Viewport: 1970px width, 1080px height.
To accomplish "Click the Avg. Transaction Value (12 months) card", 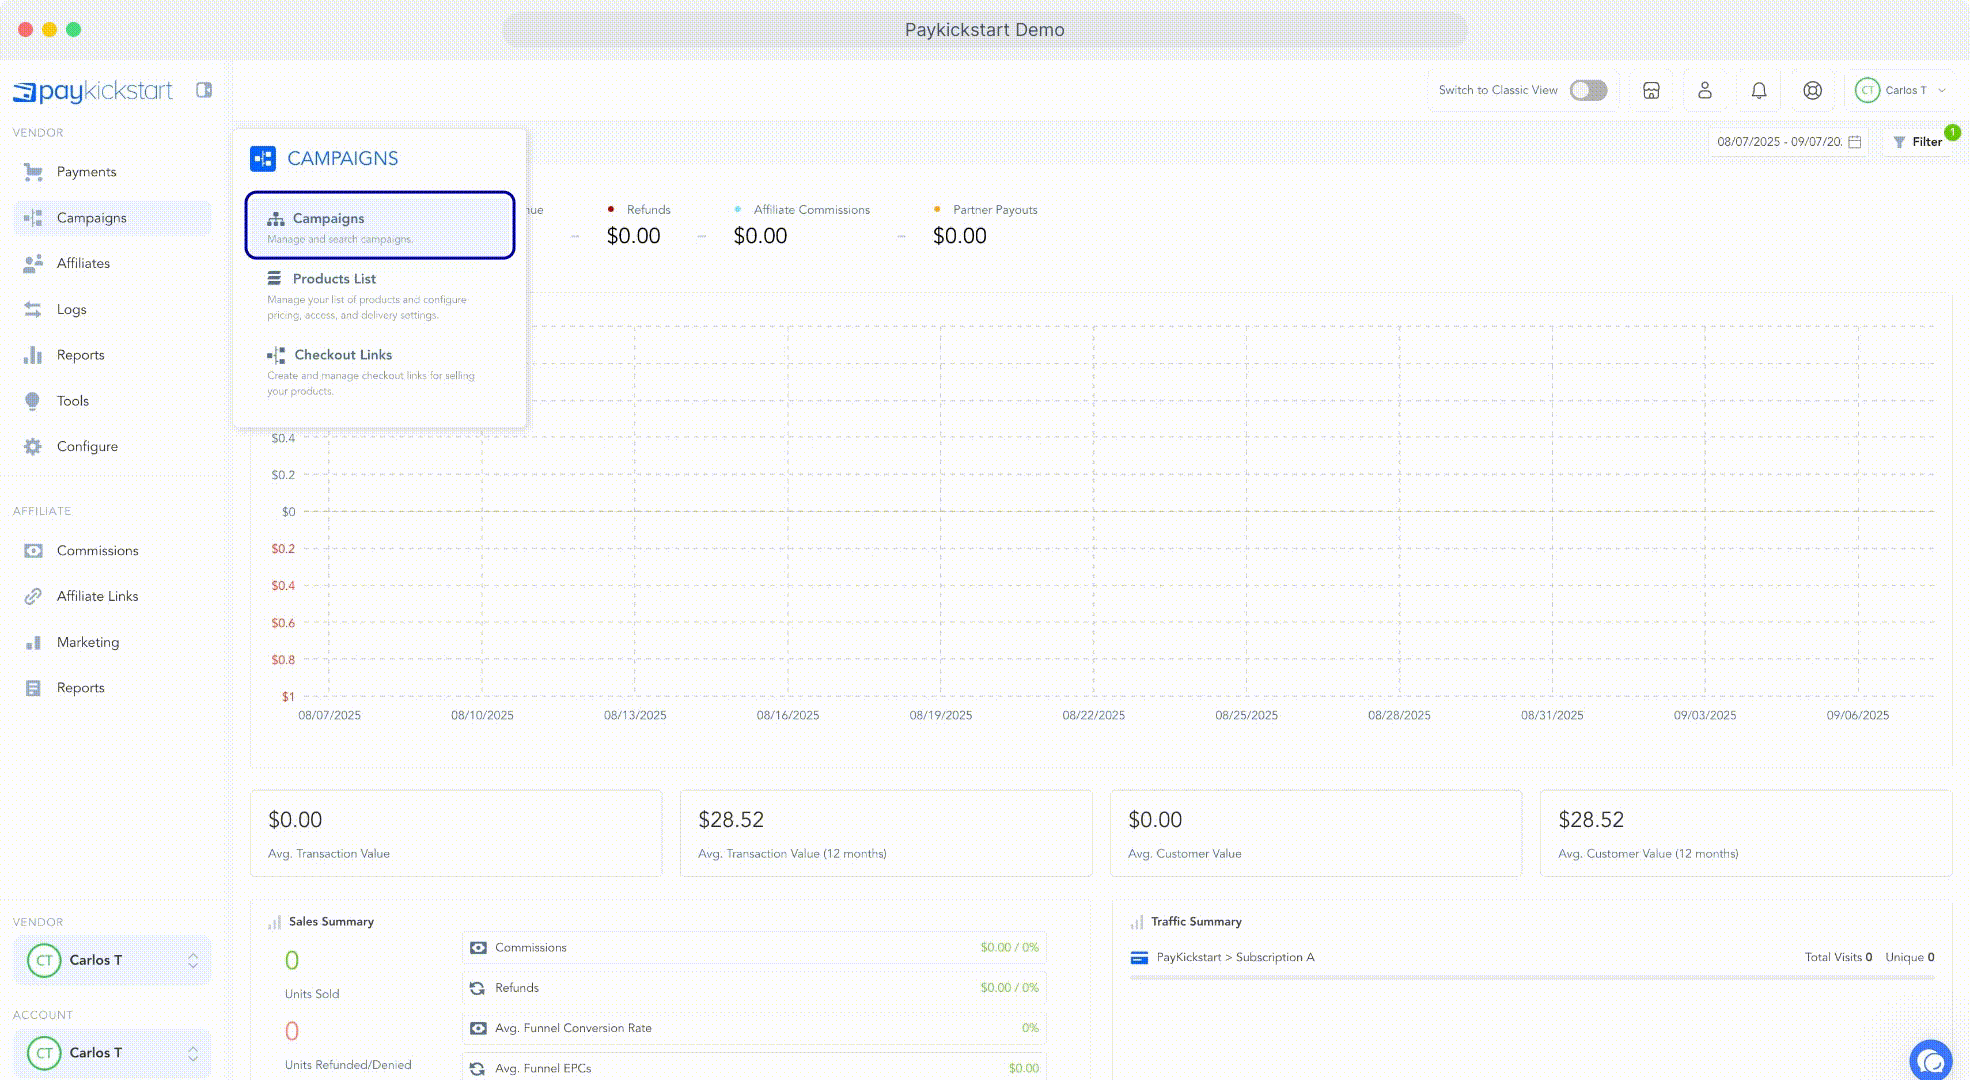I will 886,834.
